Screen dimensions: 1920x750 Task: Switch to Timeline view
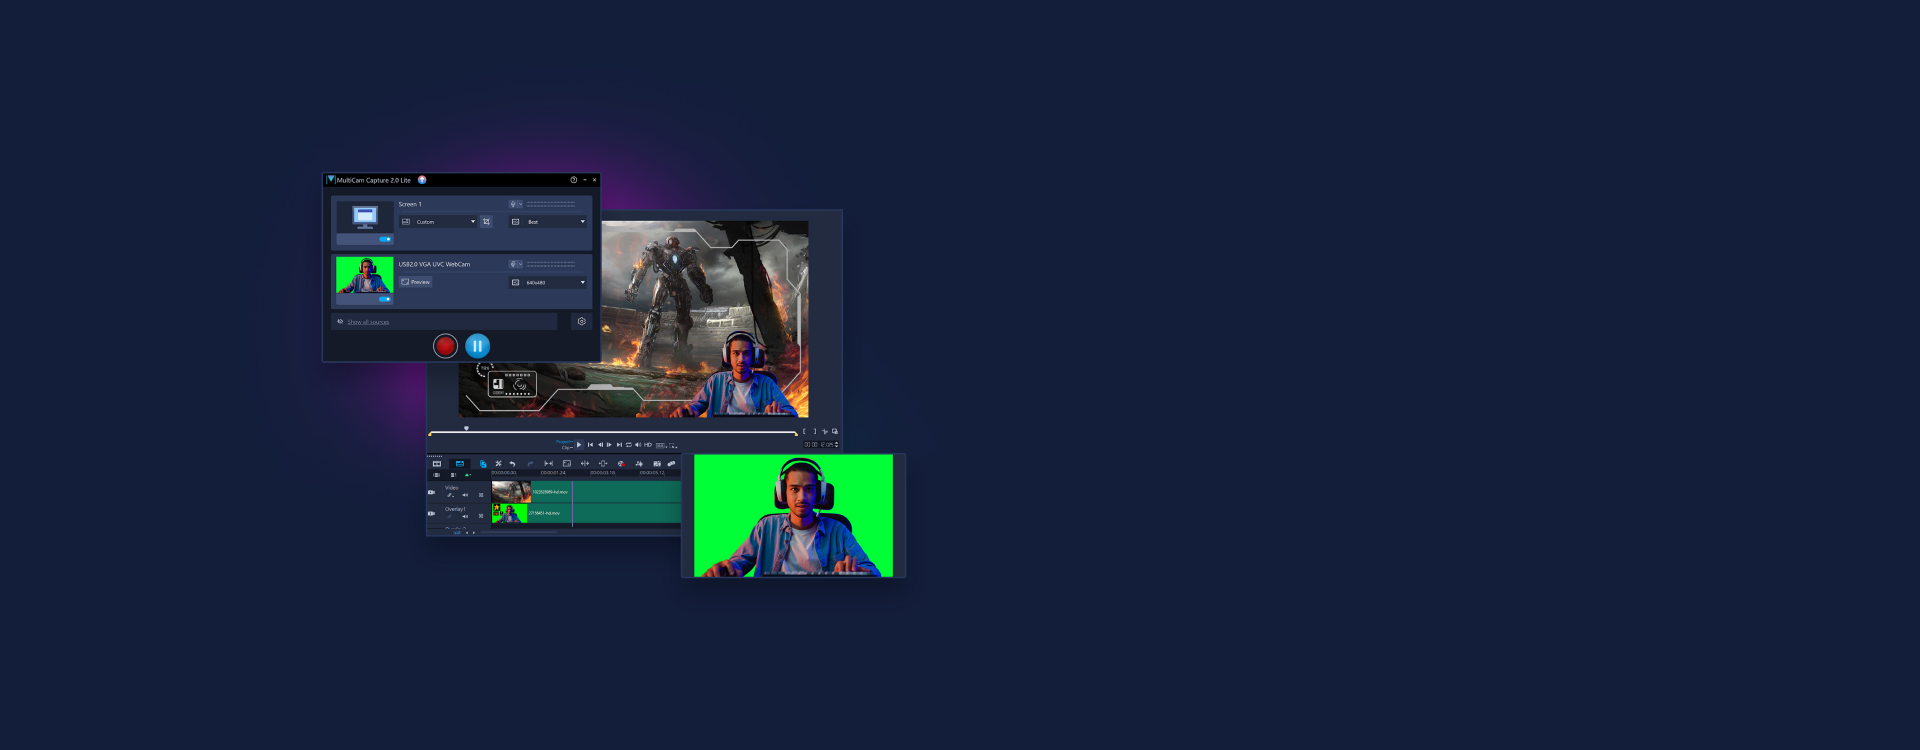[x=460, y=464]
